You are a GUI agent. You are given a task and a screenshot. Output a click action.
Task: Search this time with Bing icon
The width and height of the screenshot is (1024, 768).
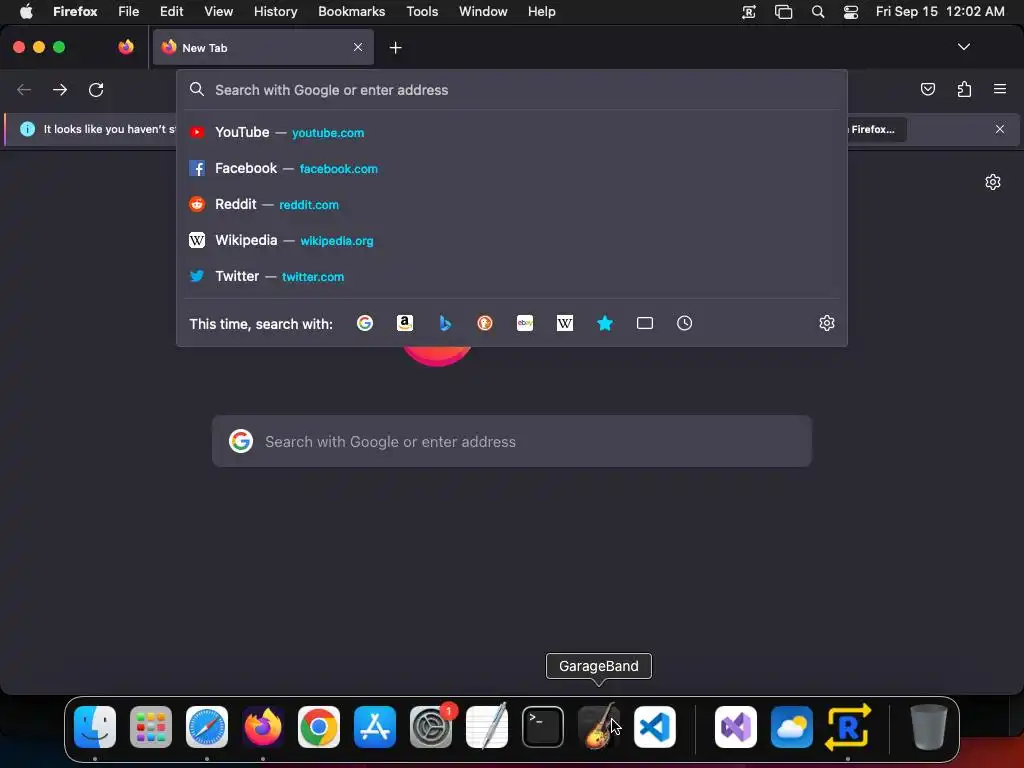coord(445,323)
